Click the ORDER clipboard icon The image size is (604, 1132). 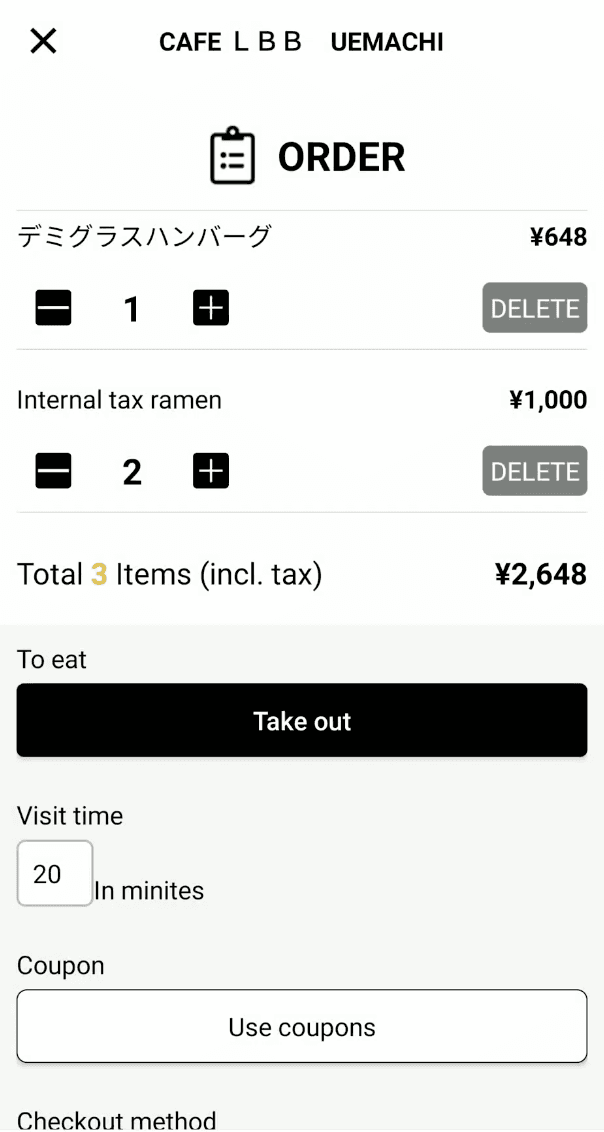(232, 156)
